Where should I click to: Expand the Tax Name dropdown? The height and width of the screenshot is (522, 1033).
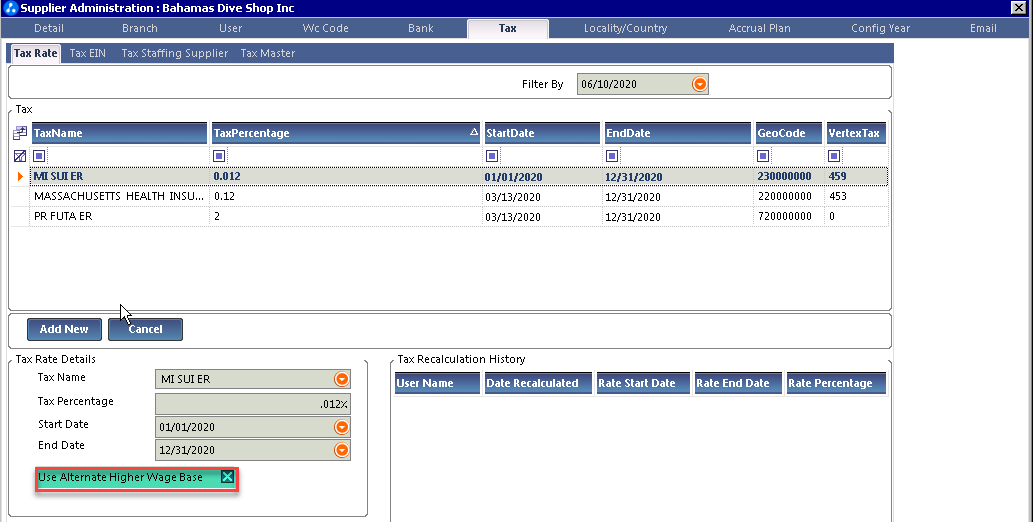click(342, 379)
